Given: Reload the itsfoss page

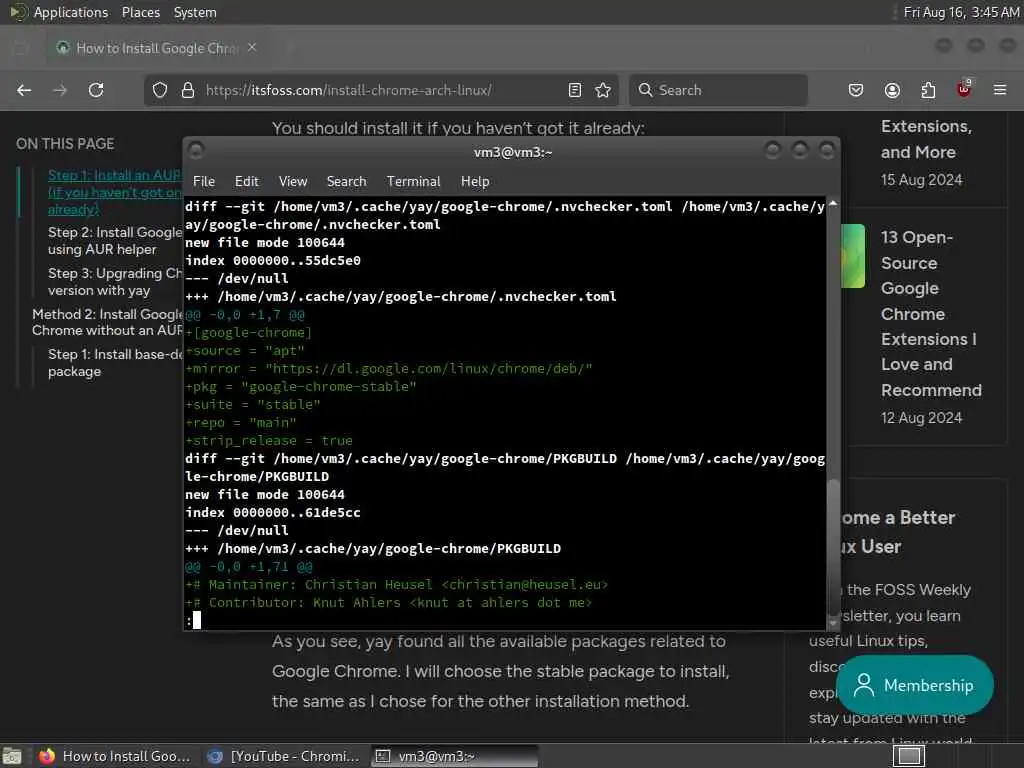Looking at the screenshot, I should [x=96, y=90].
